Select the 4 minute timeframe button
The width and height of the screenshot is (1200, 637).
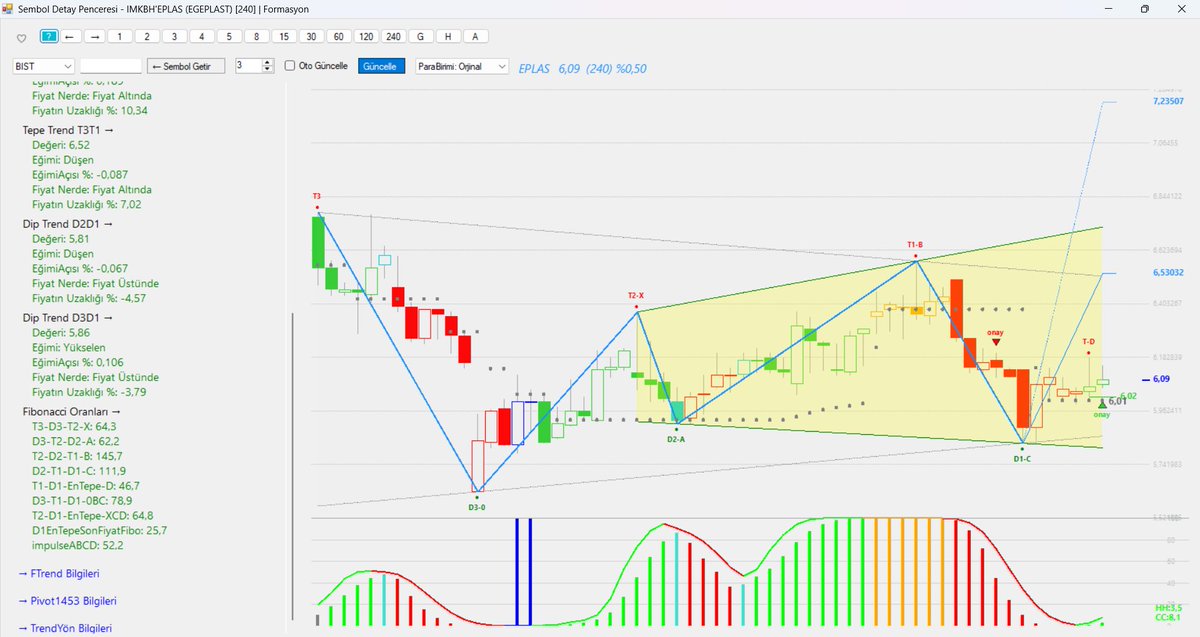click(202, 36)
